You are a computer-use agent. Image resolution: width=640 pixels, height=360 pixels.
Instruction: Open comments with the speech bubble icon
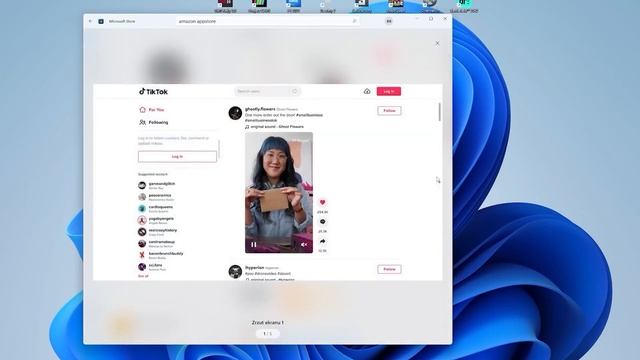pos(322,222)
